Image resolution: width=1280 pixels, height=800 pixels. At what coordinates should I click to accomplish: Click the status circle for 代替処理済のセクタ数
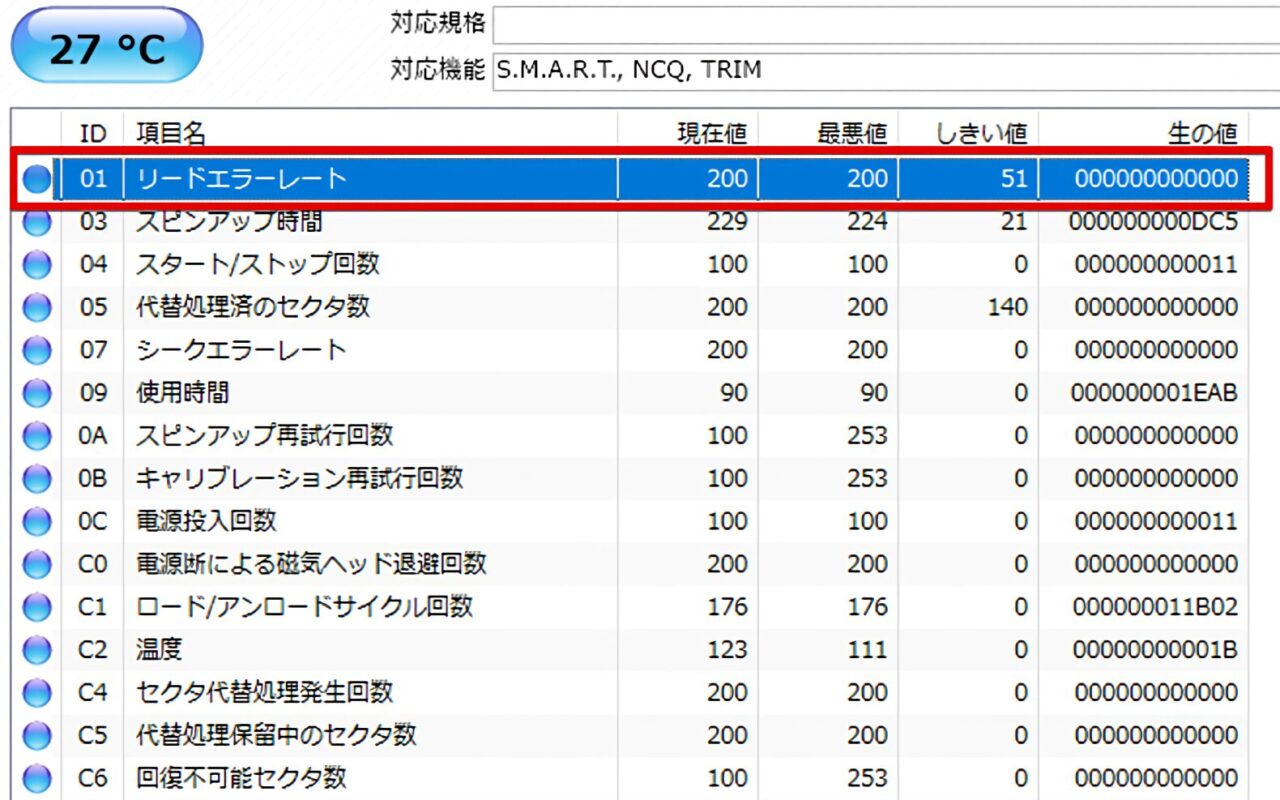pos(37,308)
